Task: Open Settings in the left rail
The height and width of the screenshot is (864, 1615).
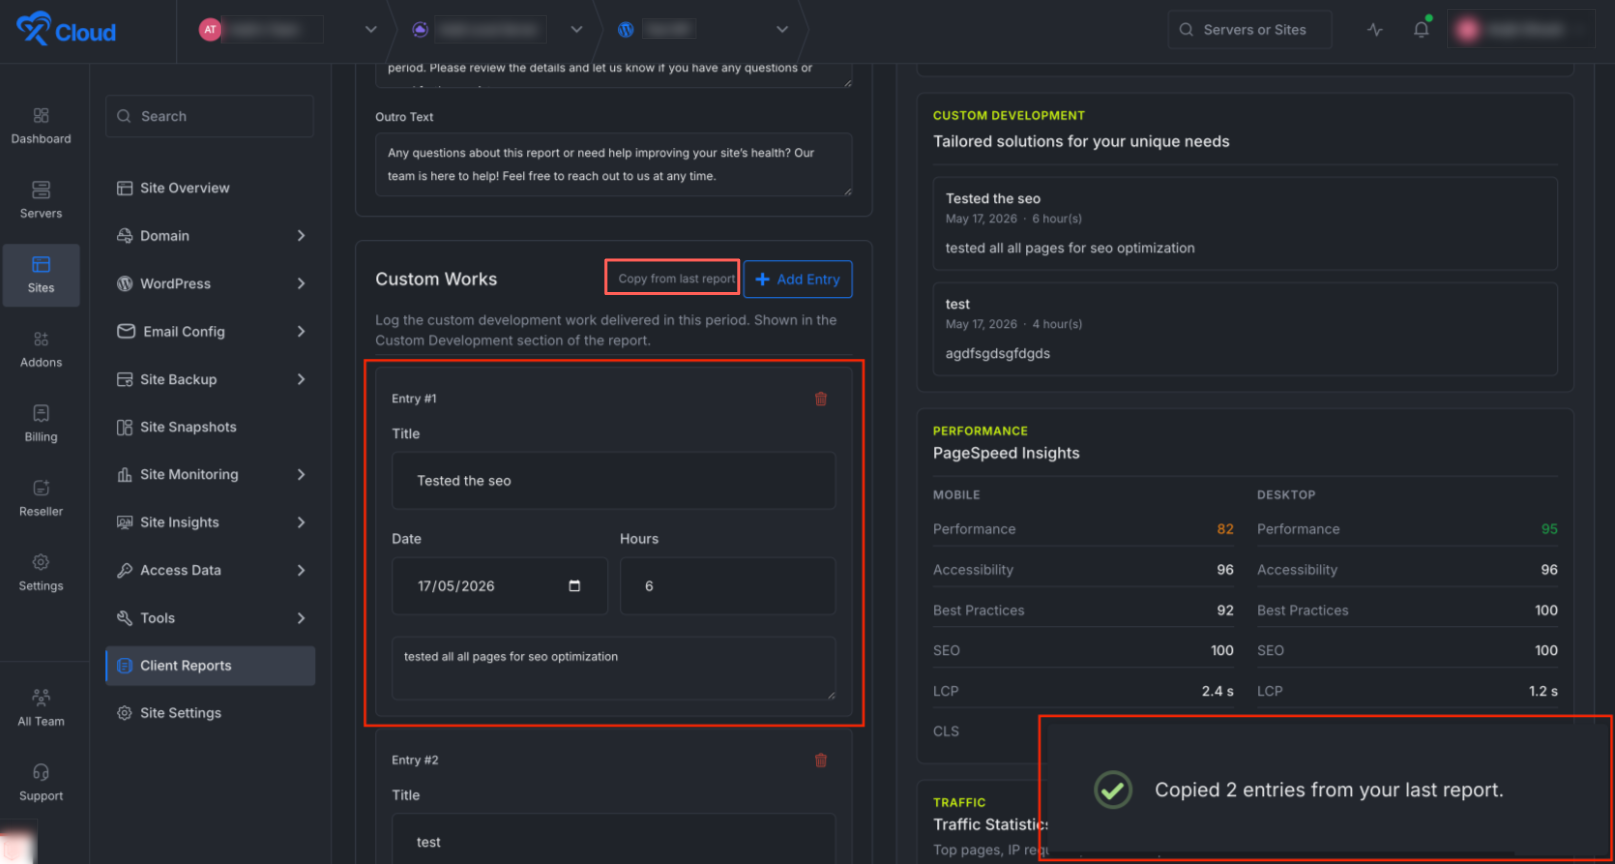Action: (x=41, y=573)
